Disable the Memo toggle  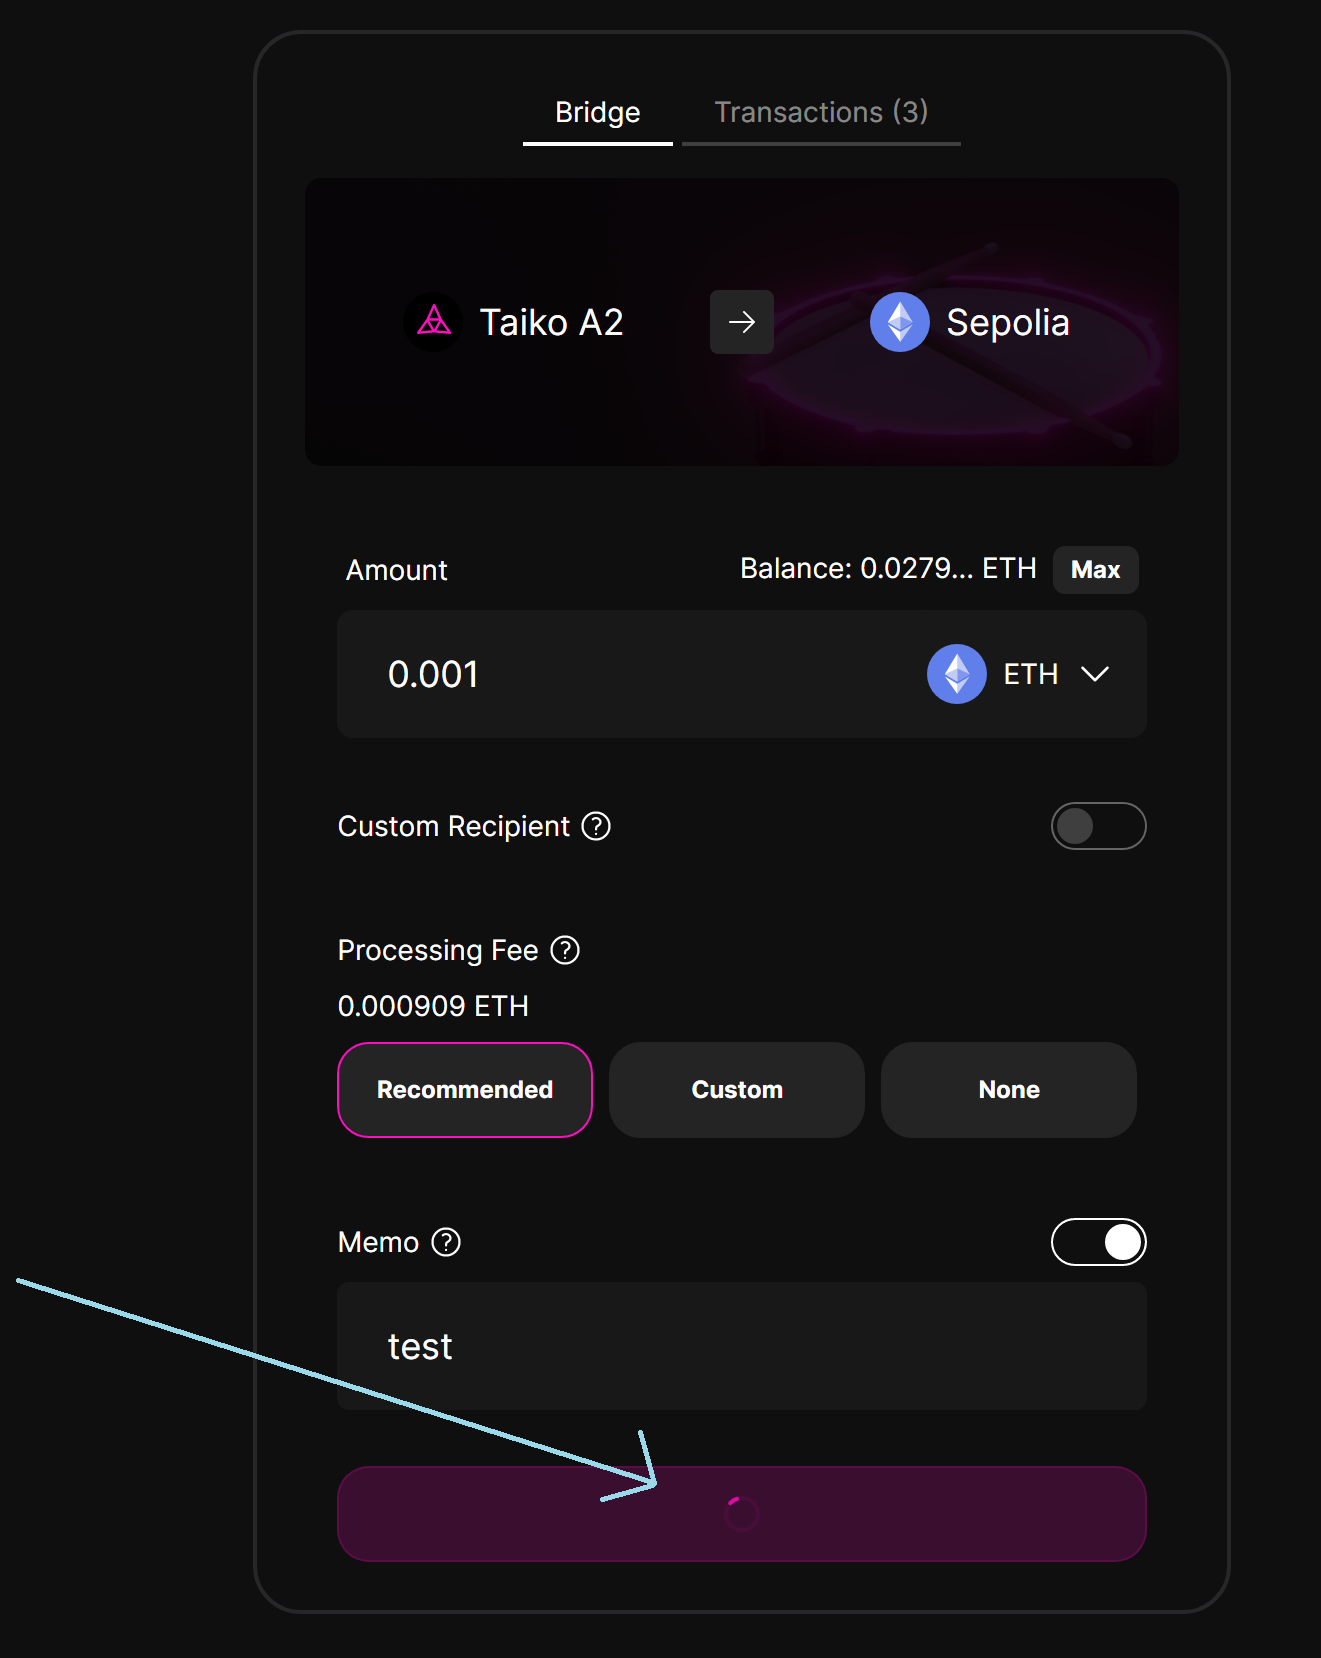(1098, 1241)
